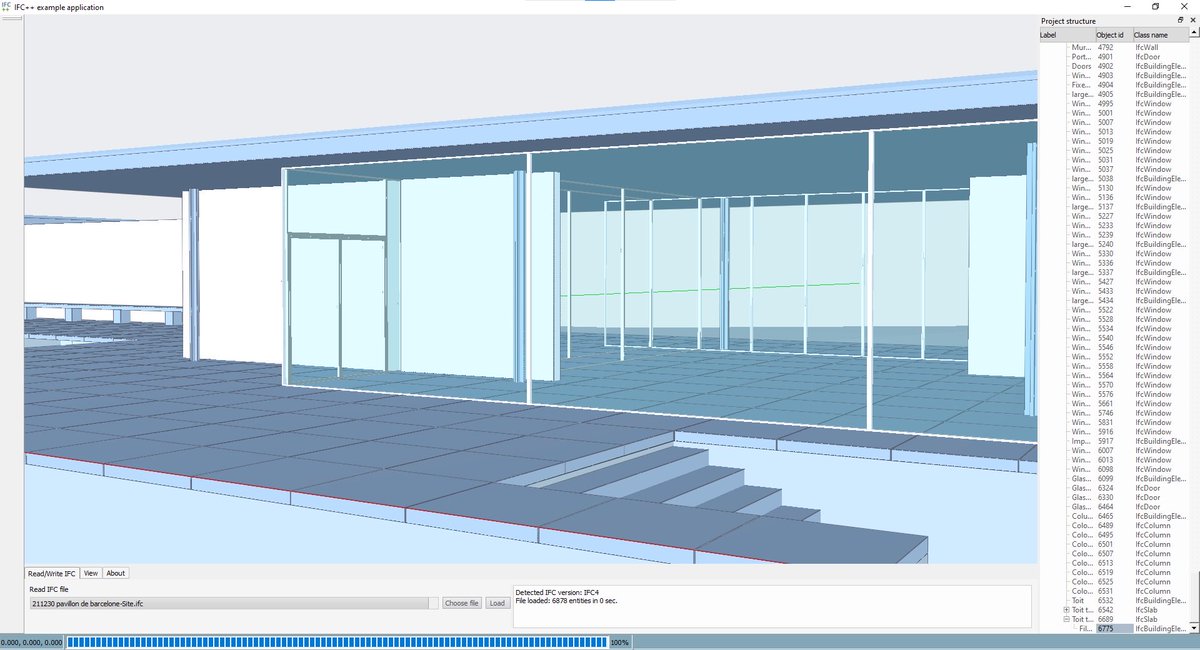Image resolution: width=1200 pixels, height=650 pixels.
Task: Select tree row with object id 5137
Action: 1114,206
